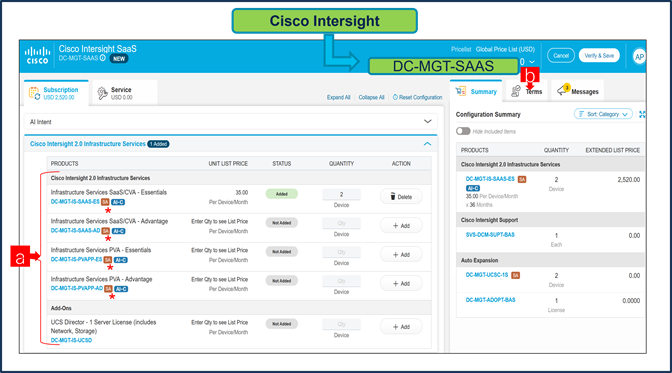Click AI-C badge next to DC-MGT-IS-PVAPP-ES
This screenshot has height=373, width=672.
click(x=121, y=260)
